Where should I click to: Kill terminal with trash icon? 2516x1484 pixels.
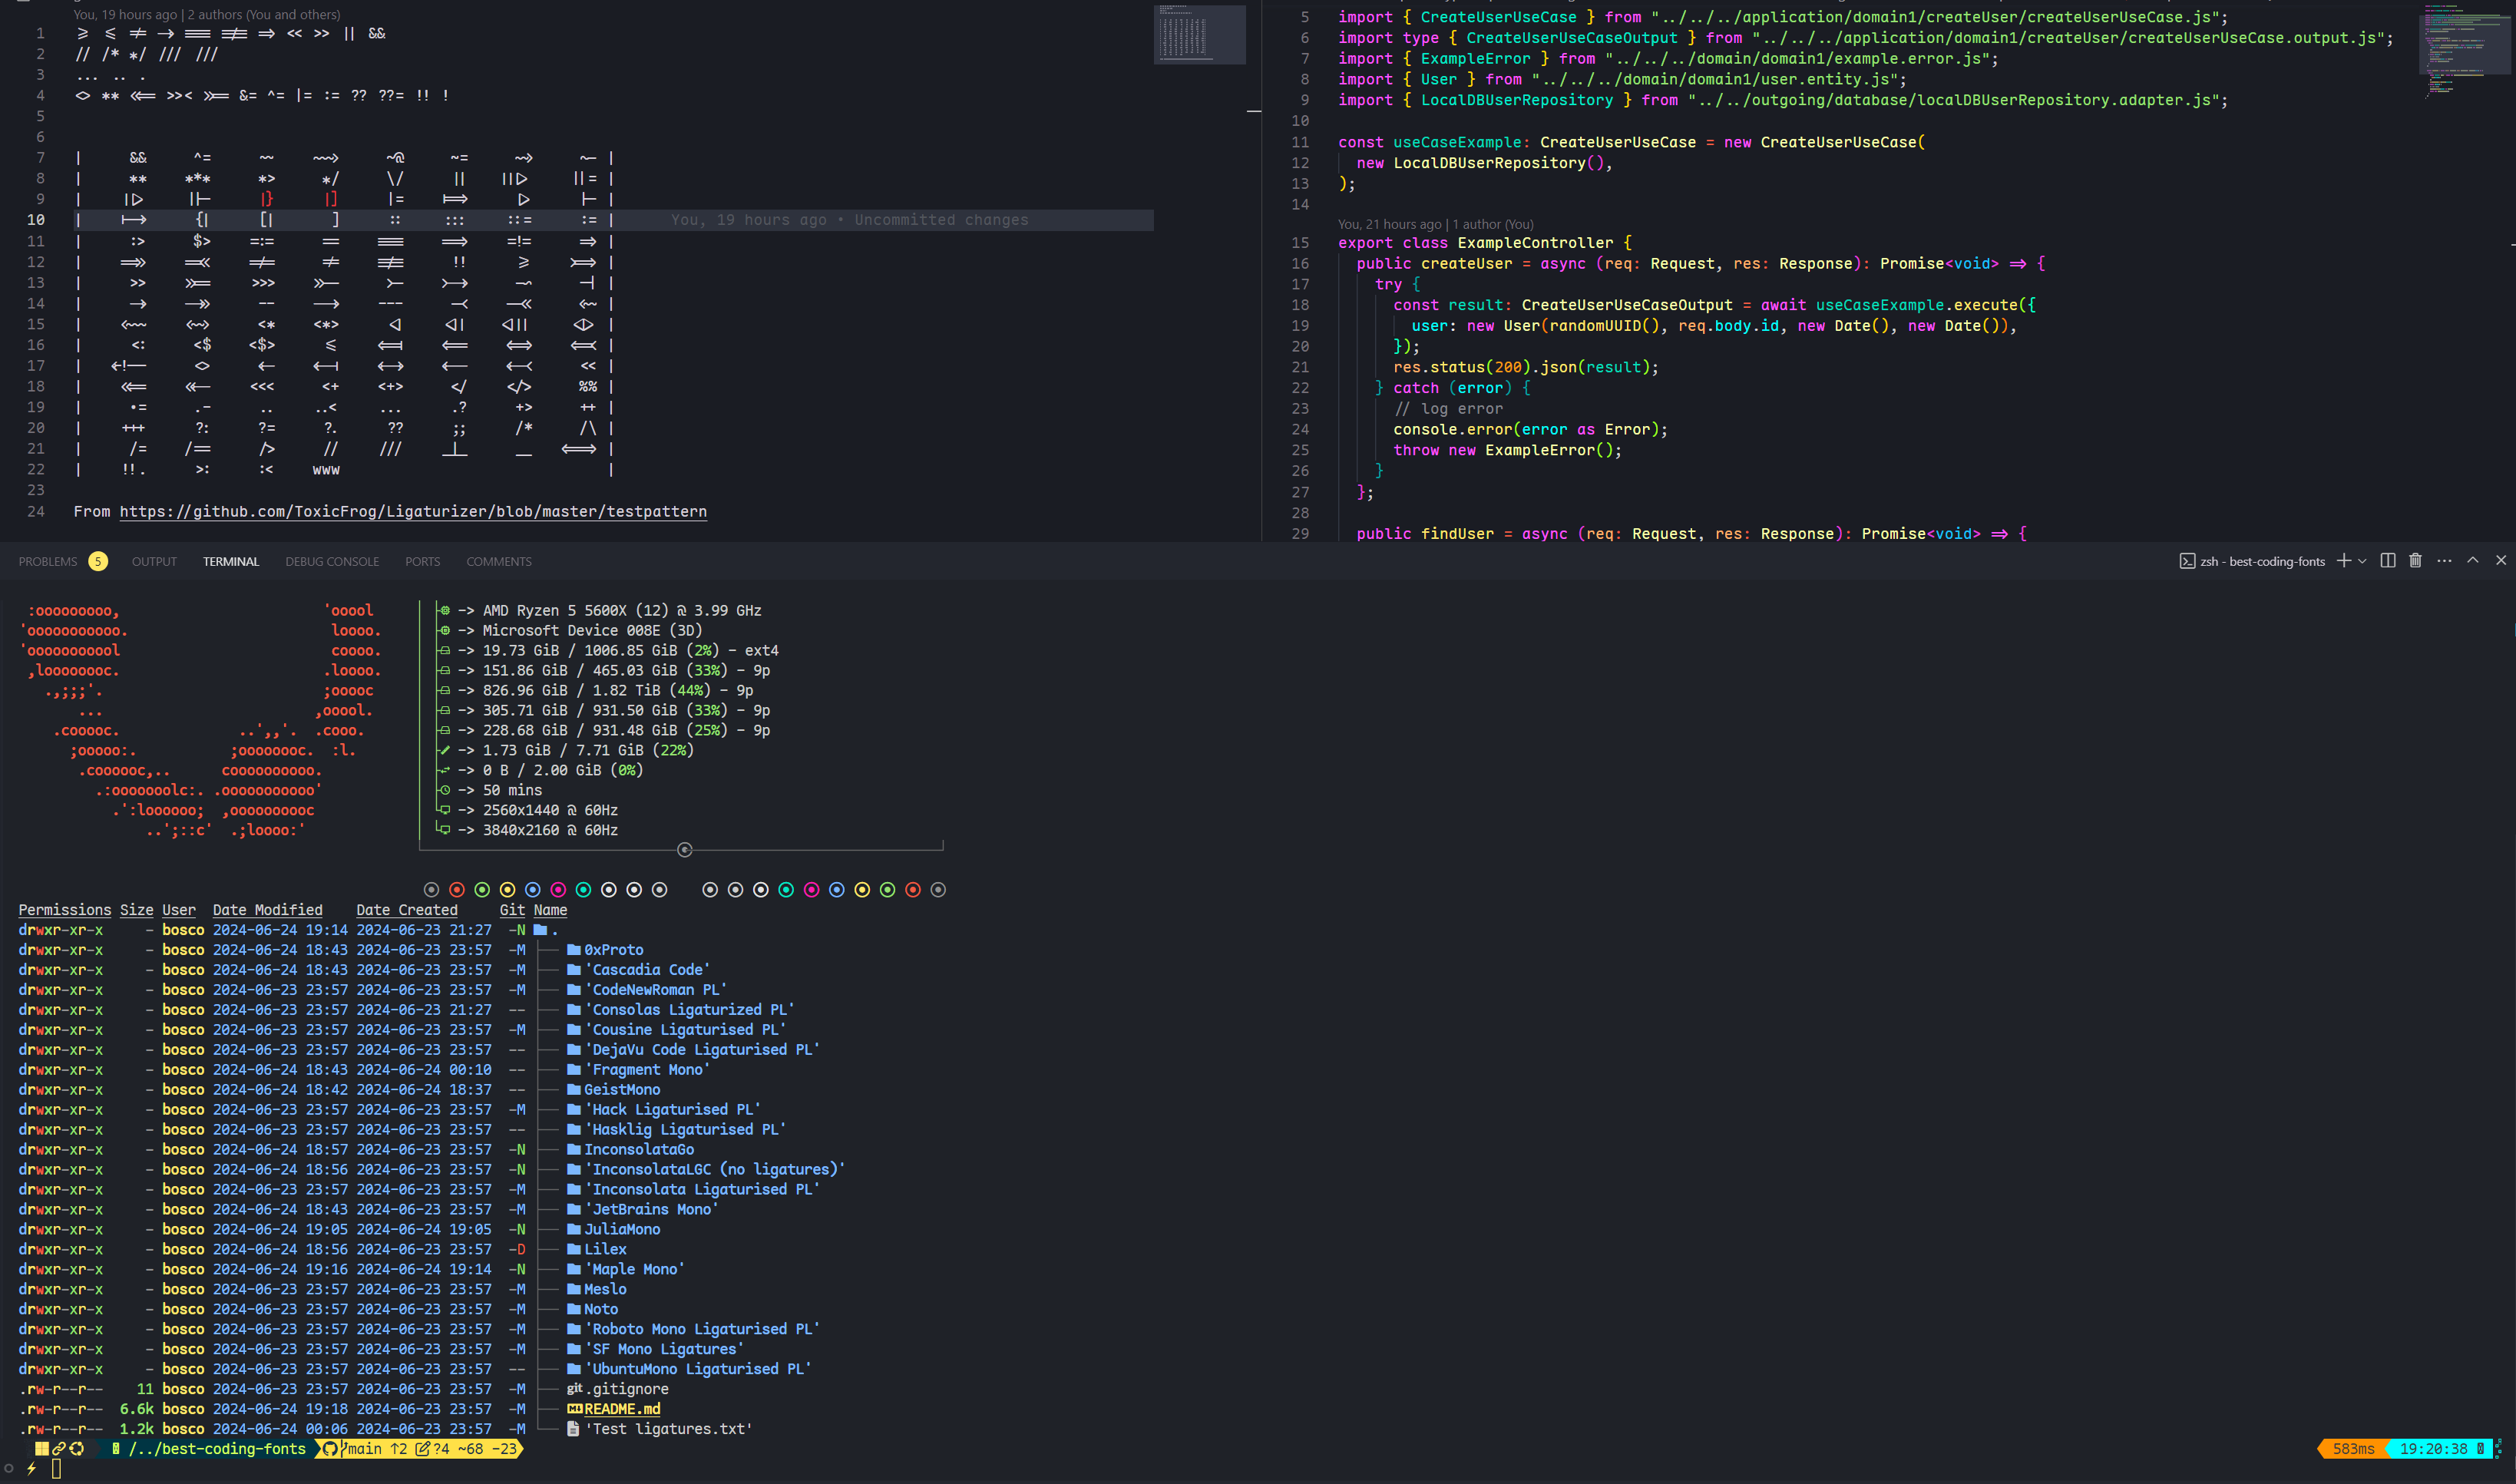tap(2415, 561)
